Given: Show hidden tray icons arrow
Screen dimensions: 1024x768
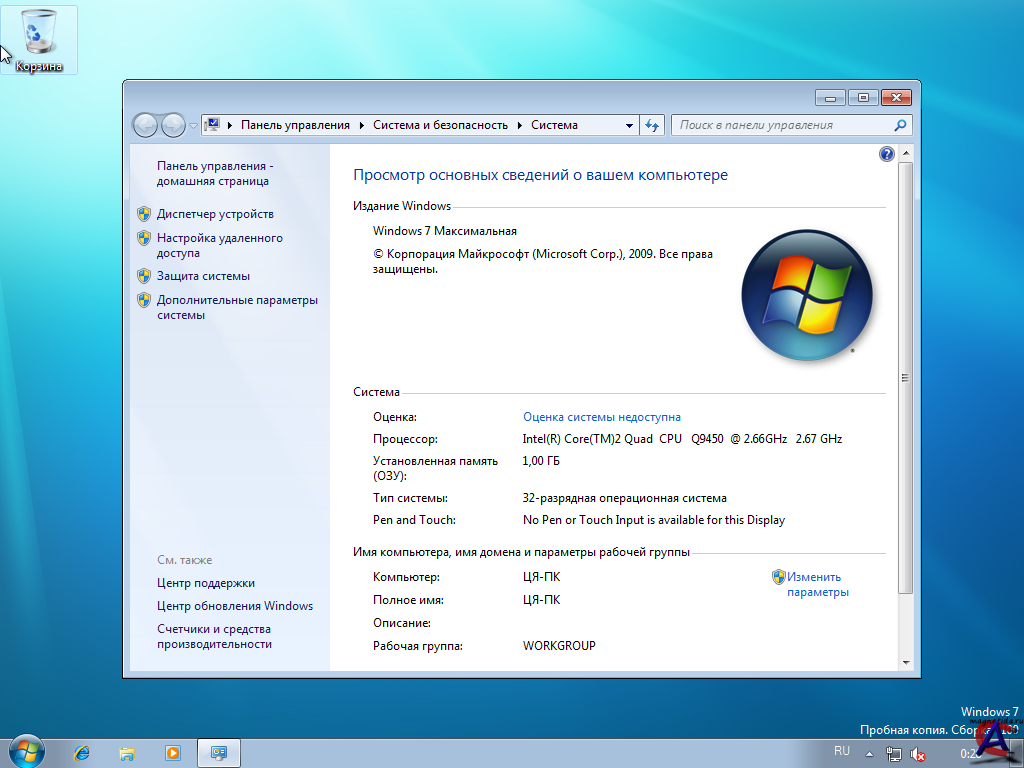Looking at the screenshot, I should point(869,754).
